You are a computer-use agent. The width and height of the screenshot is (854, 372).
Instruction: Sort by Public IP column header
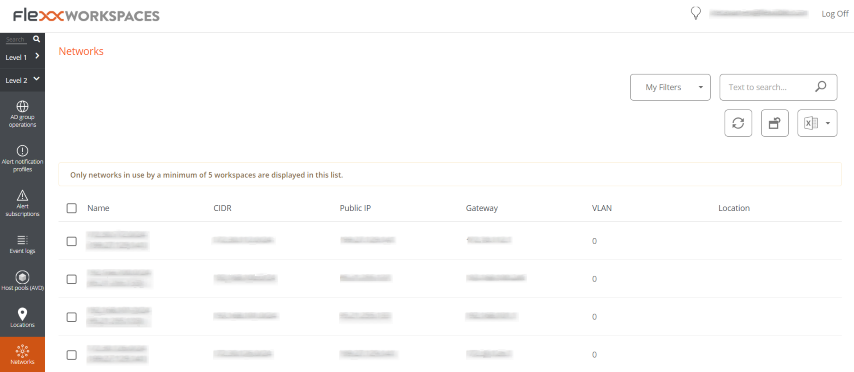(355, 208)
